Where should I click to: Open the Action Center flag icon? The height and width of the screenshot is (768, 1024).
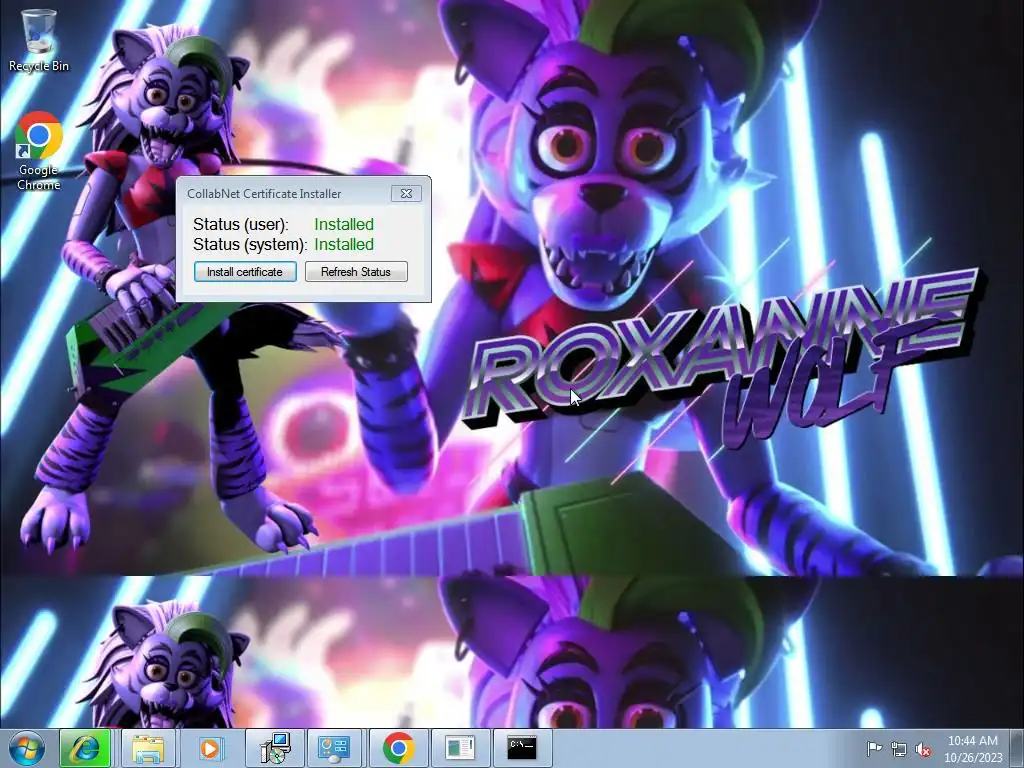pos(874,748)
